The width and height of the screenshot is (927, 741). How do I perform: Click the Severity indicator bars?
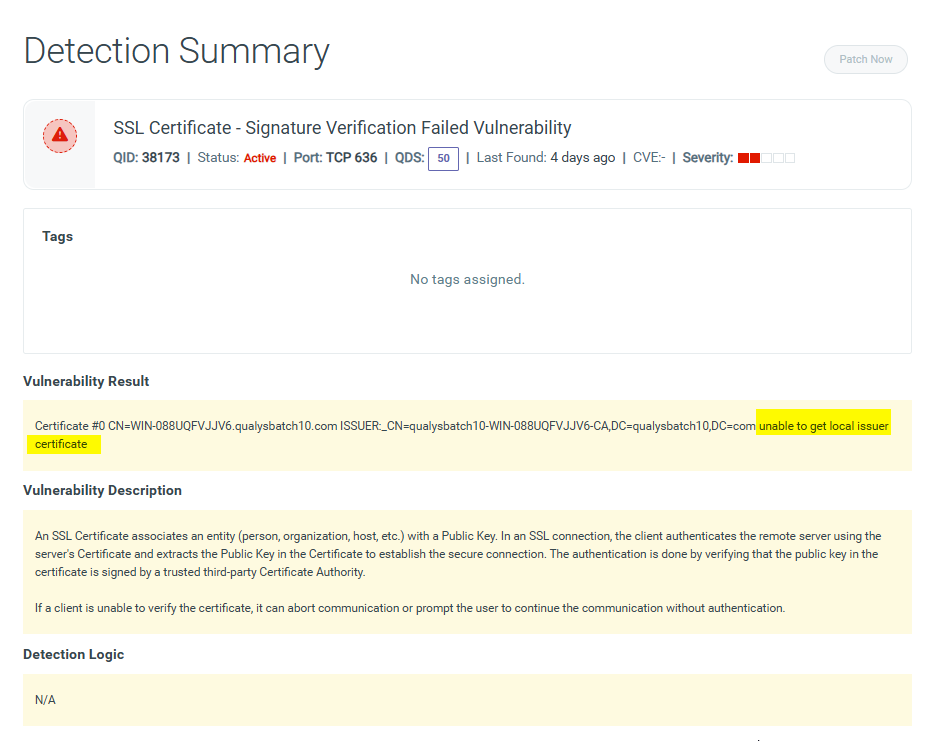click(x=765, y=157)
